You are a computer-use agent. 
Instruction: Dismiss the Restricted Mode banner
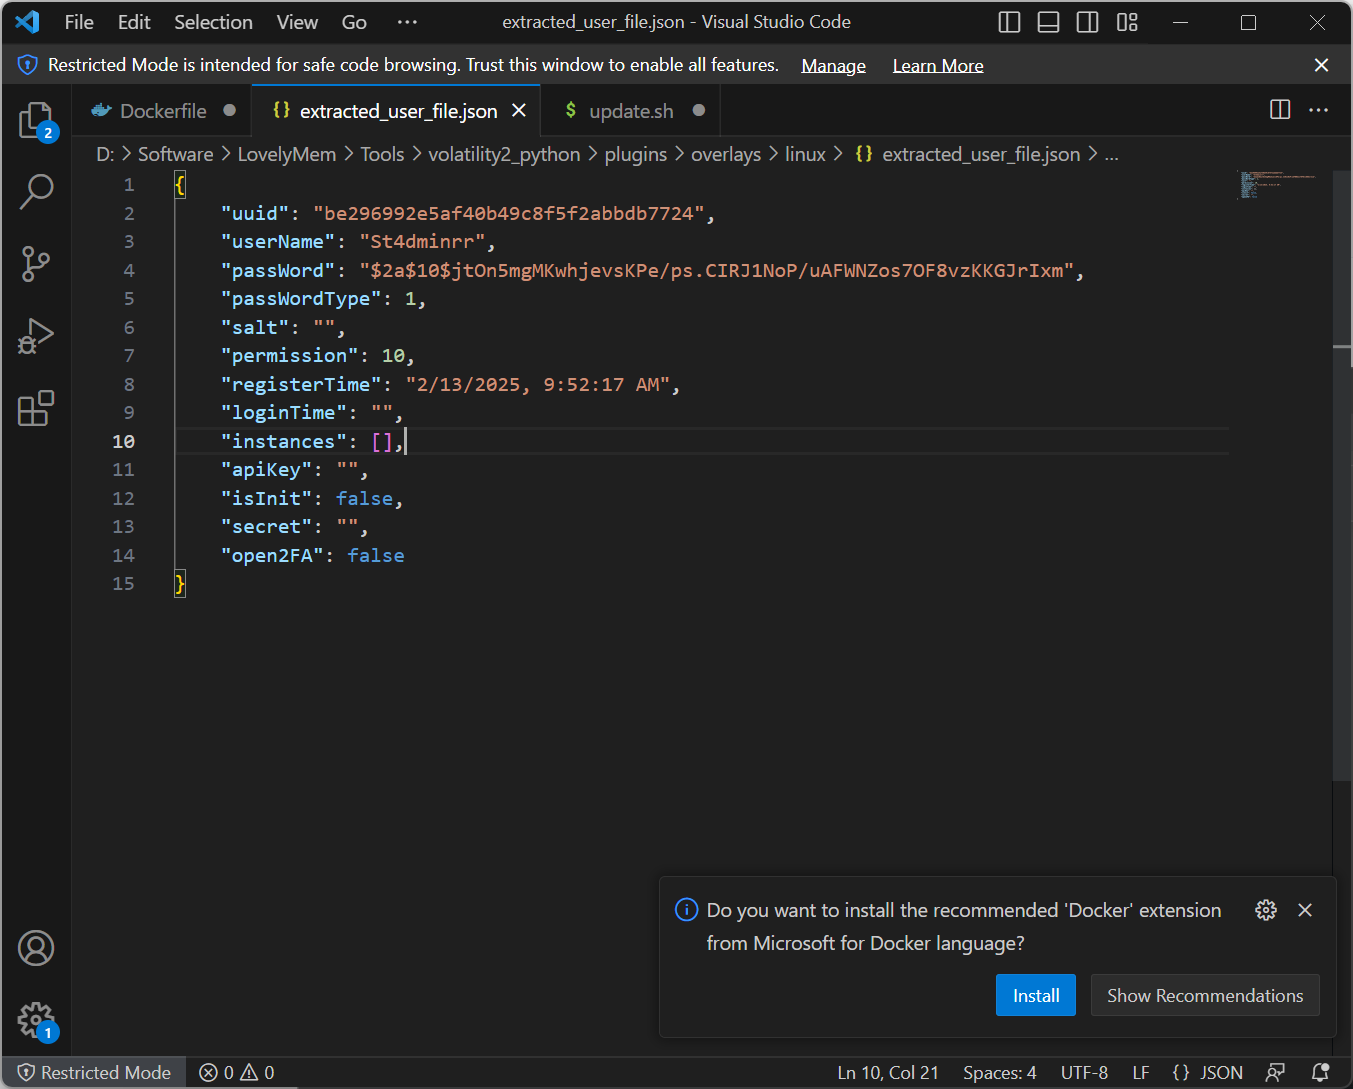point(1321,65)
